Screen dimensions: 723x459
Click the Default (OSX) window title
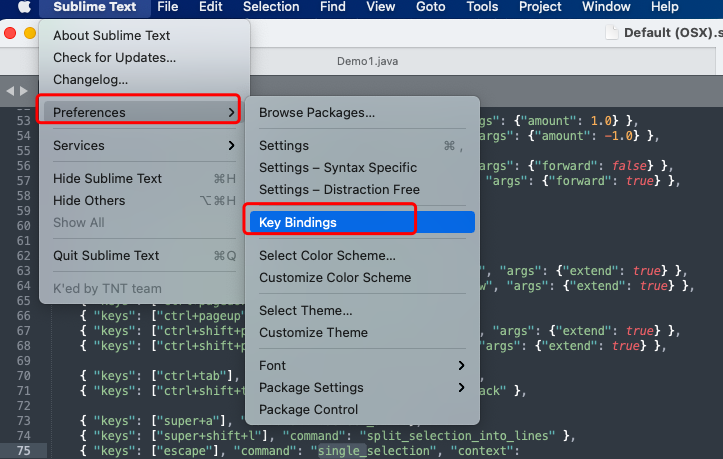tap(673, 33)
